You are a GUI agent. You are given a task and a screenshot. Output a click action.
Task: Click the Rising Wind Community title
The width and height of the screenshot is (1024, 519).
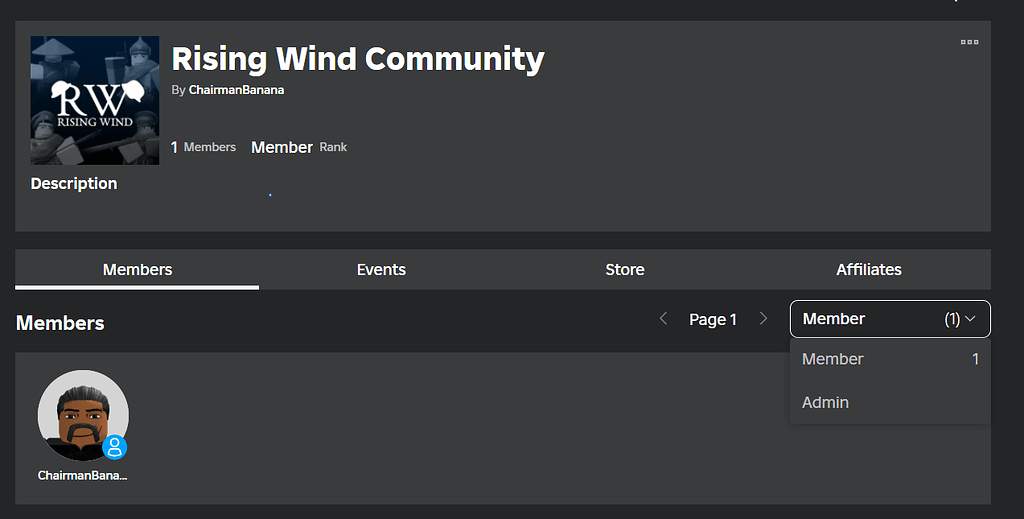click(358, 59)
